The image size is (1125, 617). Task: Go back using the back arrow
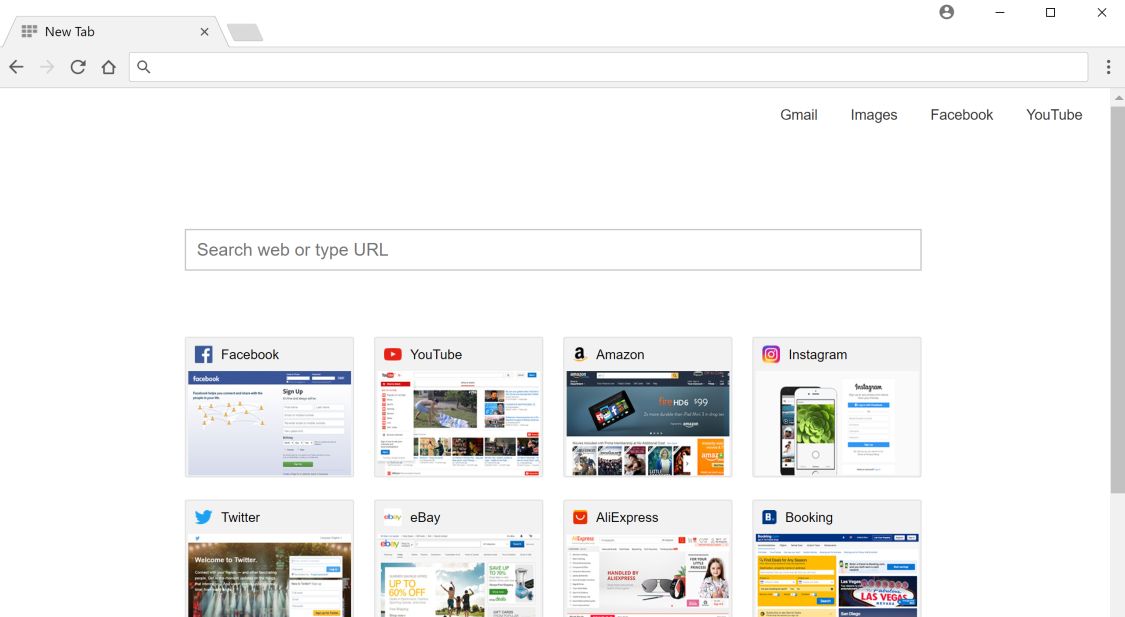point(17,67)
